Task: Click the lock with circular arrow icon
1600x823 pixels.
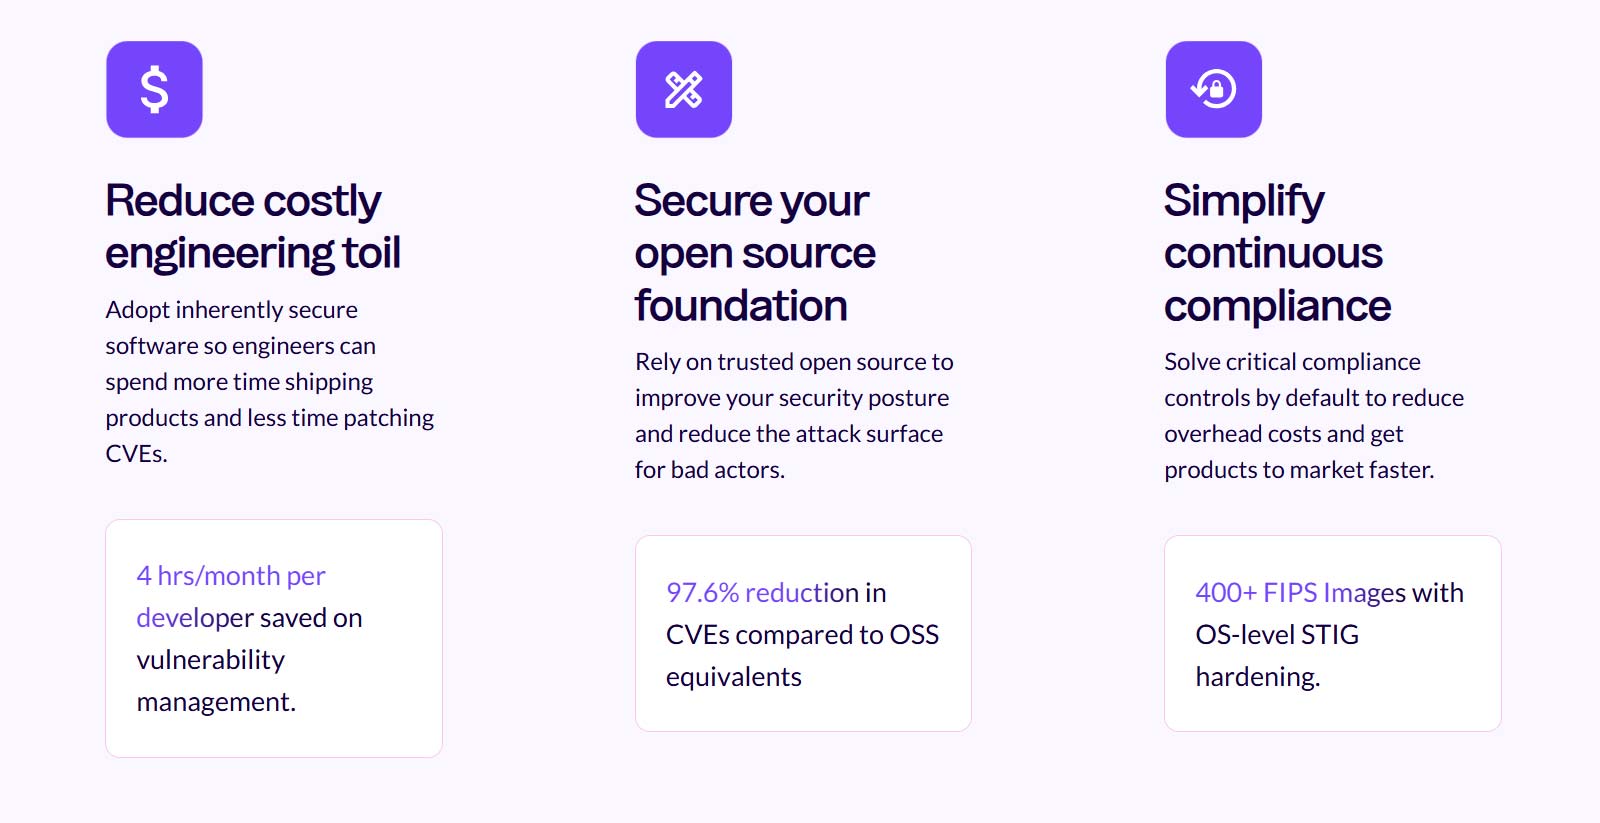Action: 1213,89
